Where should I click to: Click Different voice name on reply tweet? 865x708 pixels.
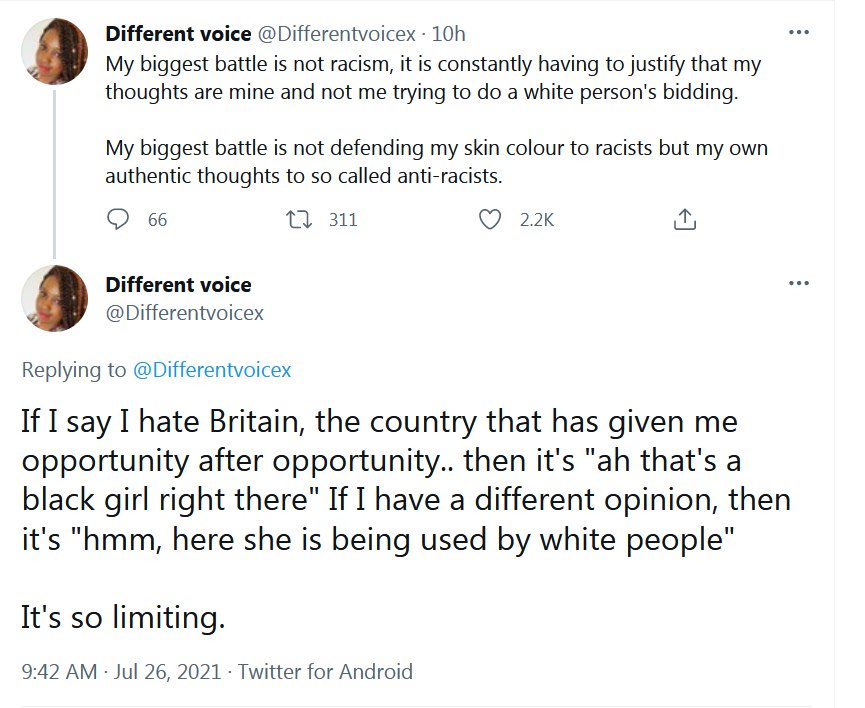[x=178, y=285]
